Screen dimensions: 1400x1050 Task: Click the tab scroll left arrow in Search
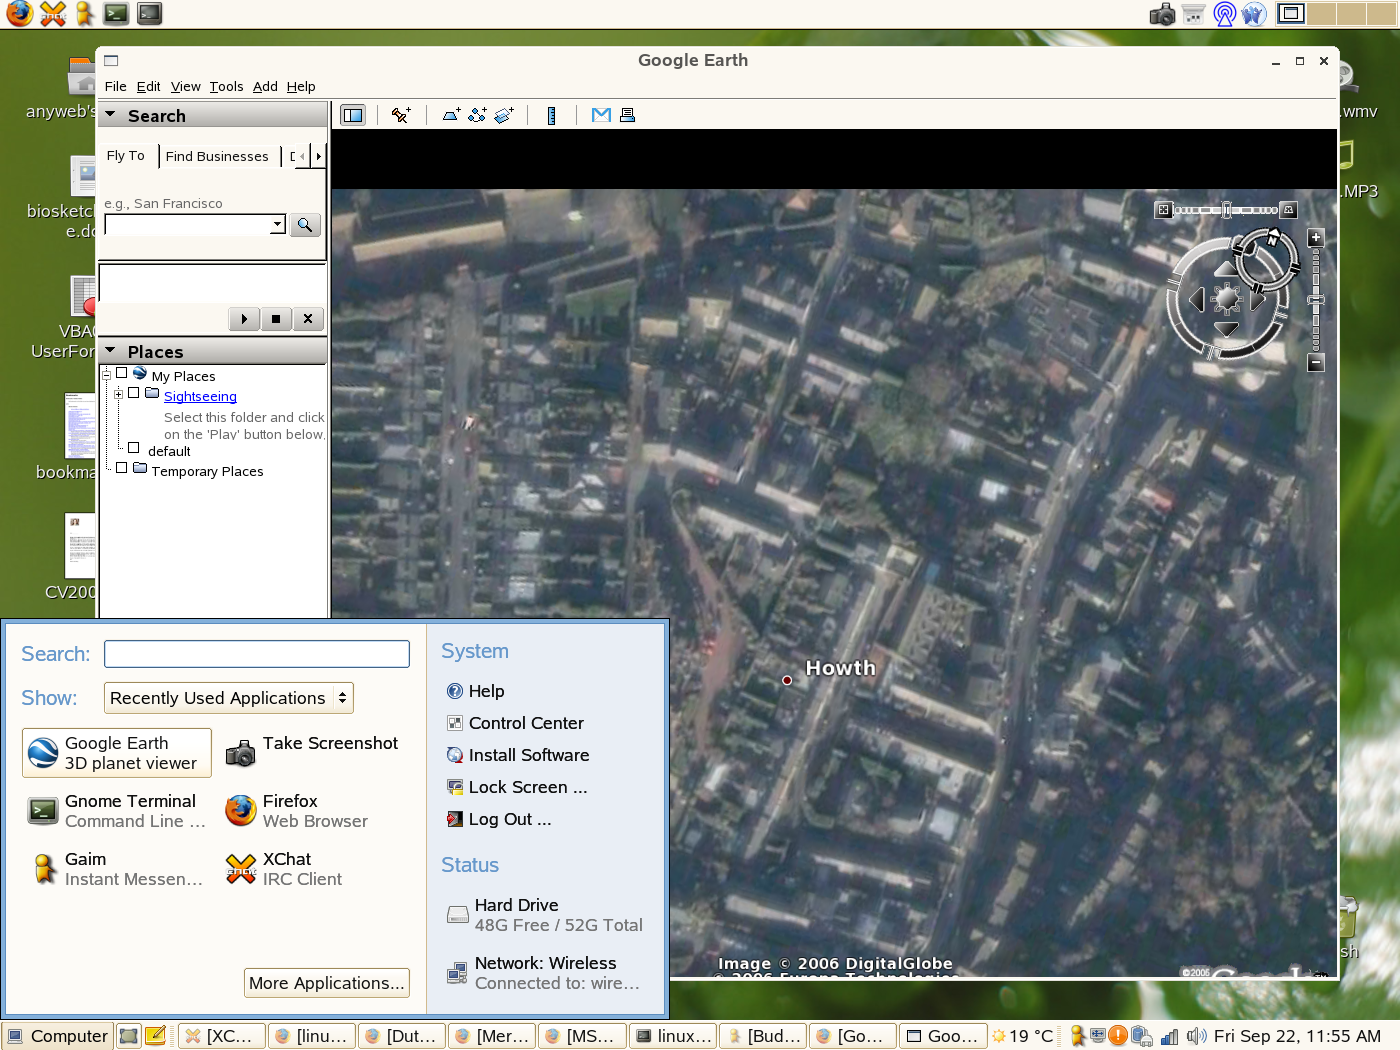point(303,156)
